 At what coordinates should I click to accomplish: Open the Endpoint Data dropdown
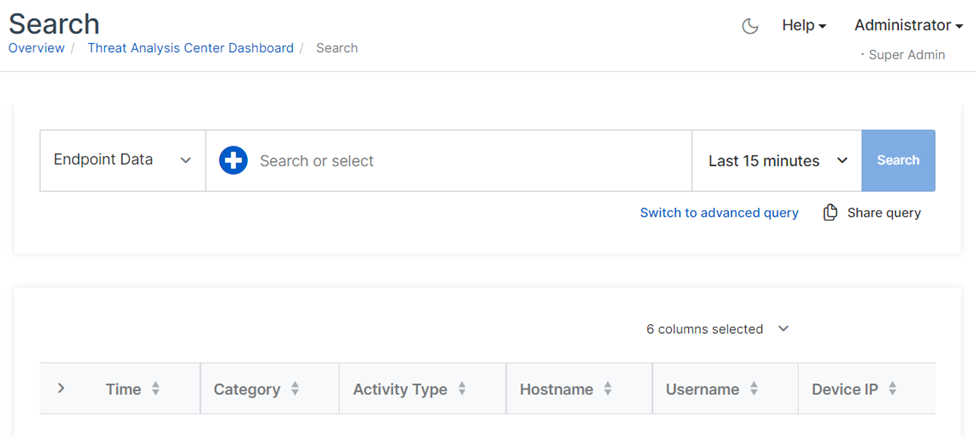pos(122,160)
